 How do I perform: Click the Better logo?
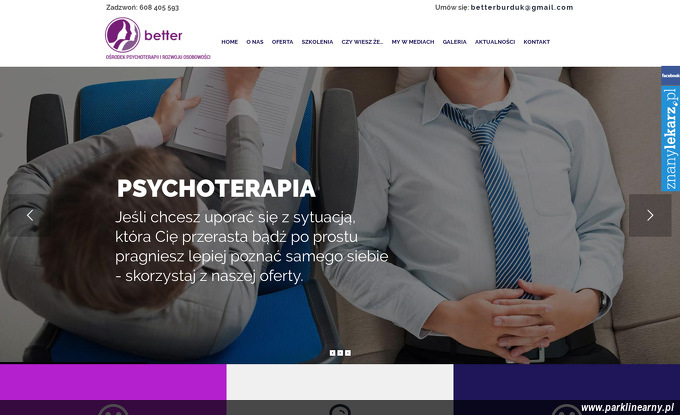click(158, 39)
